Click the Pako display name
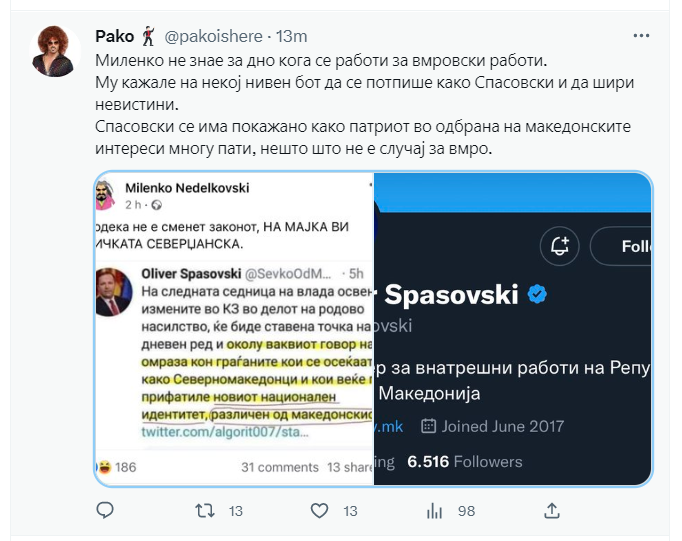 pyautogui.click(x=114, y=36)
